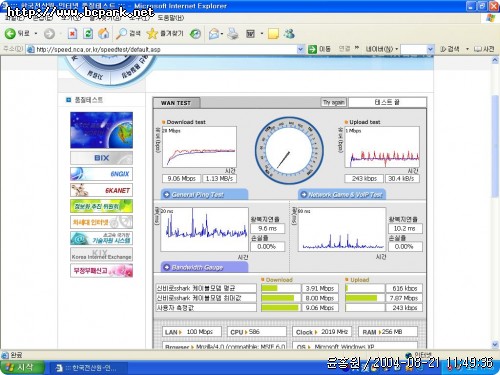500x375 pixels.
Task: Click the upload bar for 7.87 Mbps
Action: click(x=365, y=298)
